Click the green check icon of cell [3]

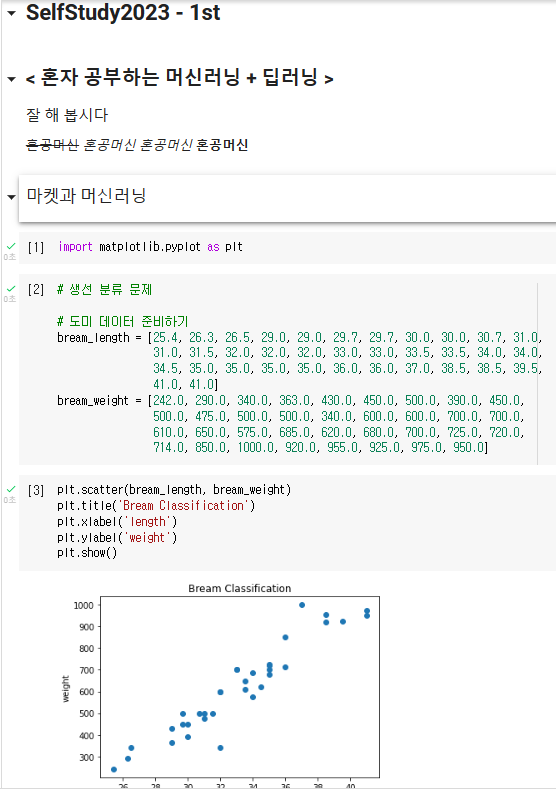pos(11,489)
